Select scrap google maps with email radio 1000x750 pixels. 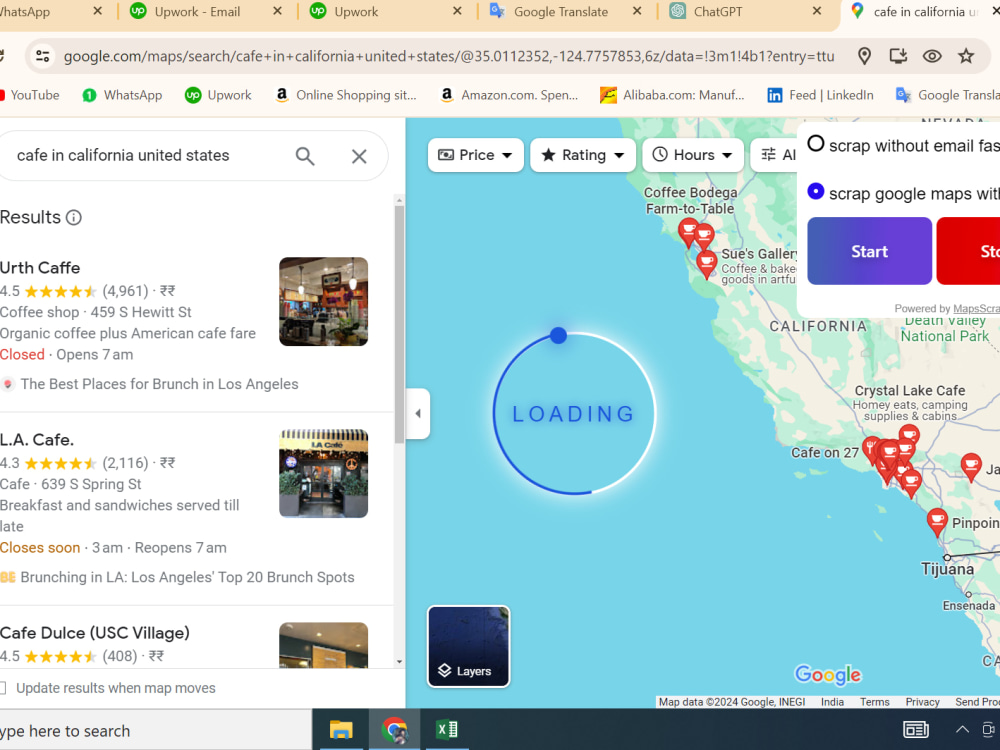(x=816, y=191)
